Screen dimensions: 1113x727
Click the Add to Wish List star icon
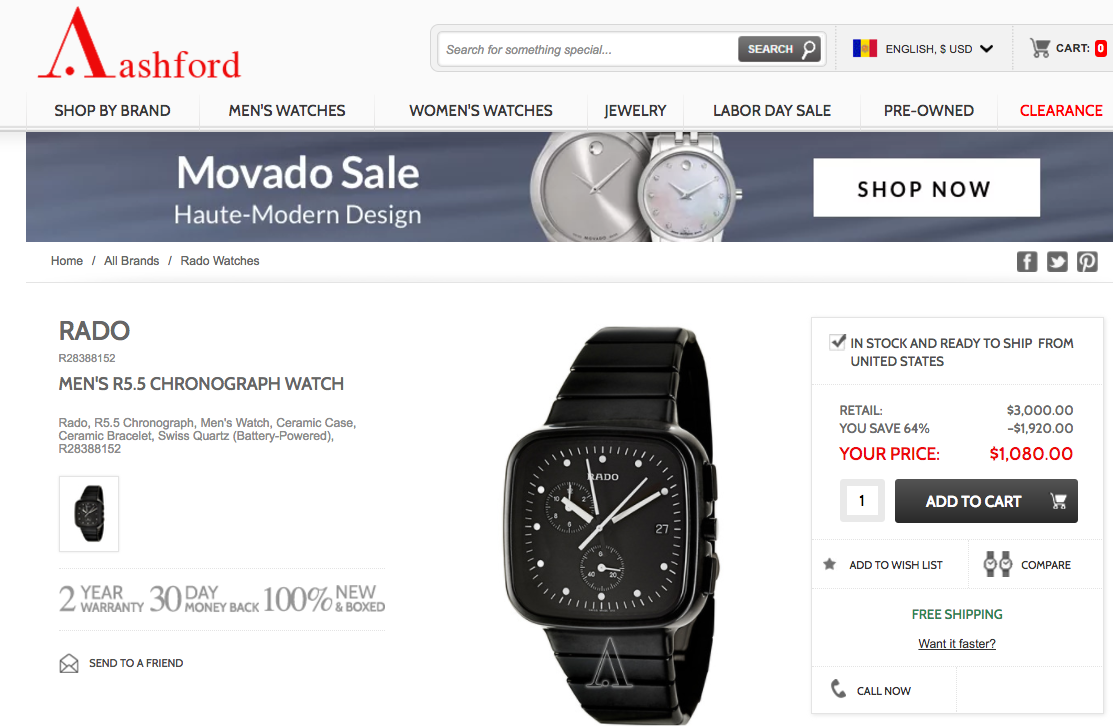pyautogui.click(x=829, y=564)
